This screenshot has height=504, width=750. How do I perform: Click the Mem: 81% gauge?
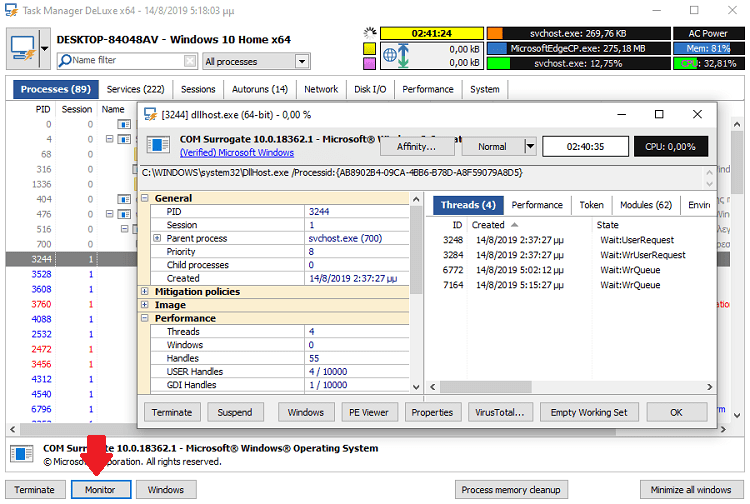coord(708,48)
